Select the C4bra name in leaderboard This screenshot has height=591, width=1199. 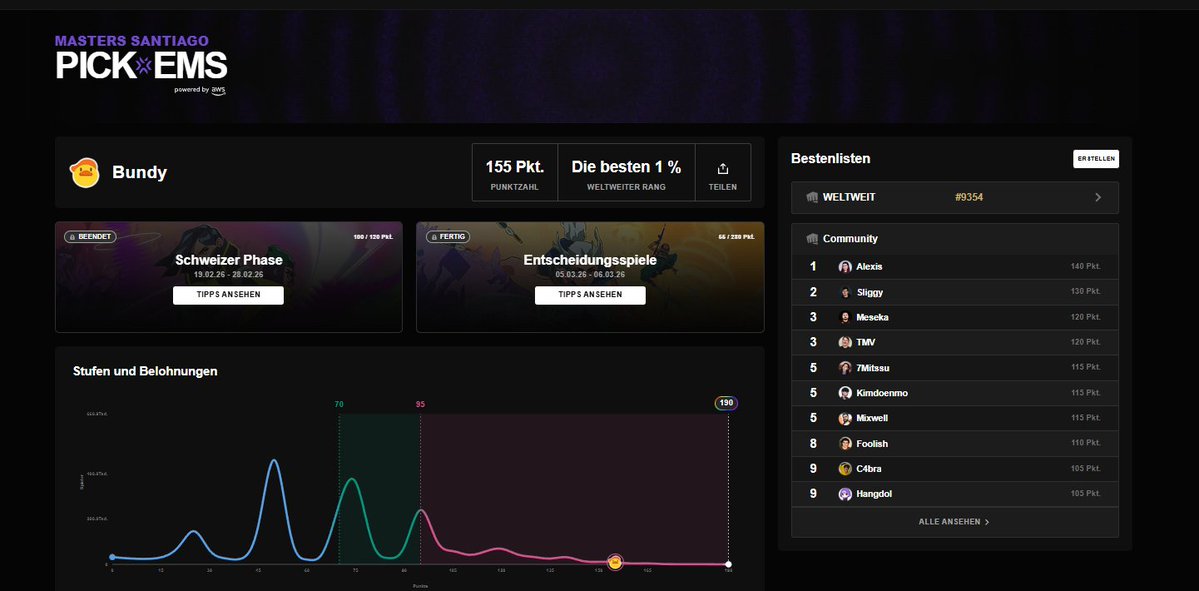[x=869, y=469]
